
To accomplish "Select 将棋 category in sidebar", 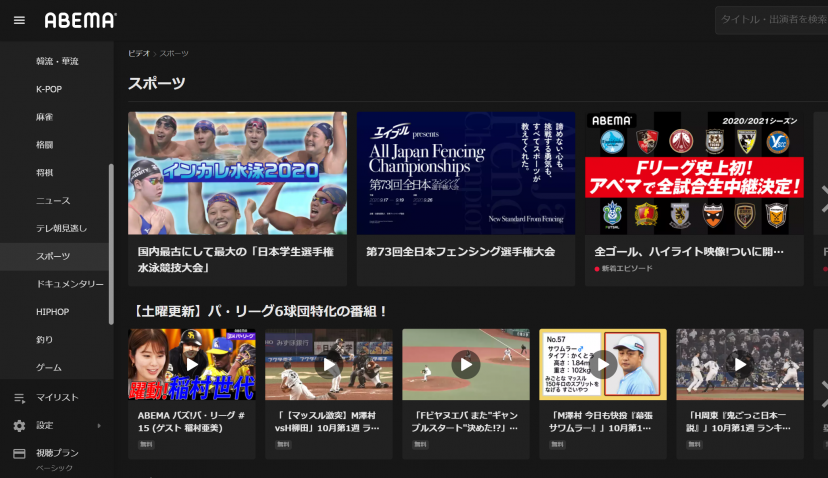I will pyautogui.click(x=44, y=173).
